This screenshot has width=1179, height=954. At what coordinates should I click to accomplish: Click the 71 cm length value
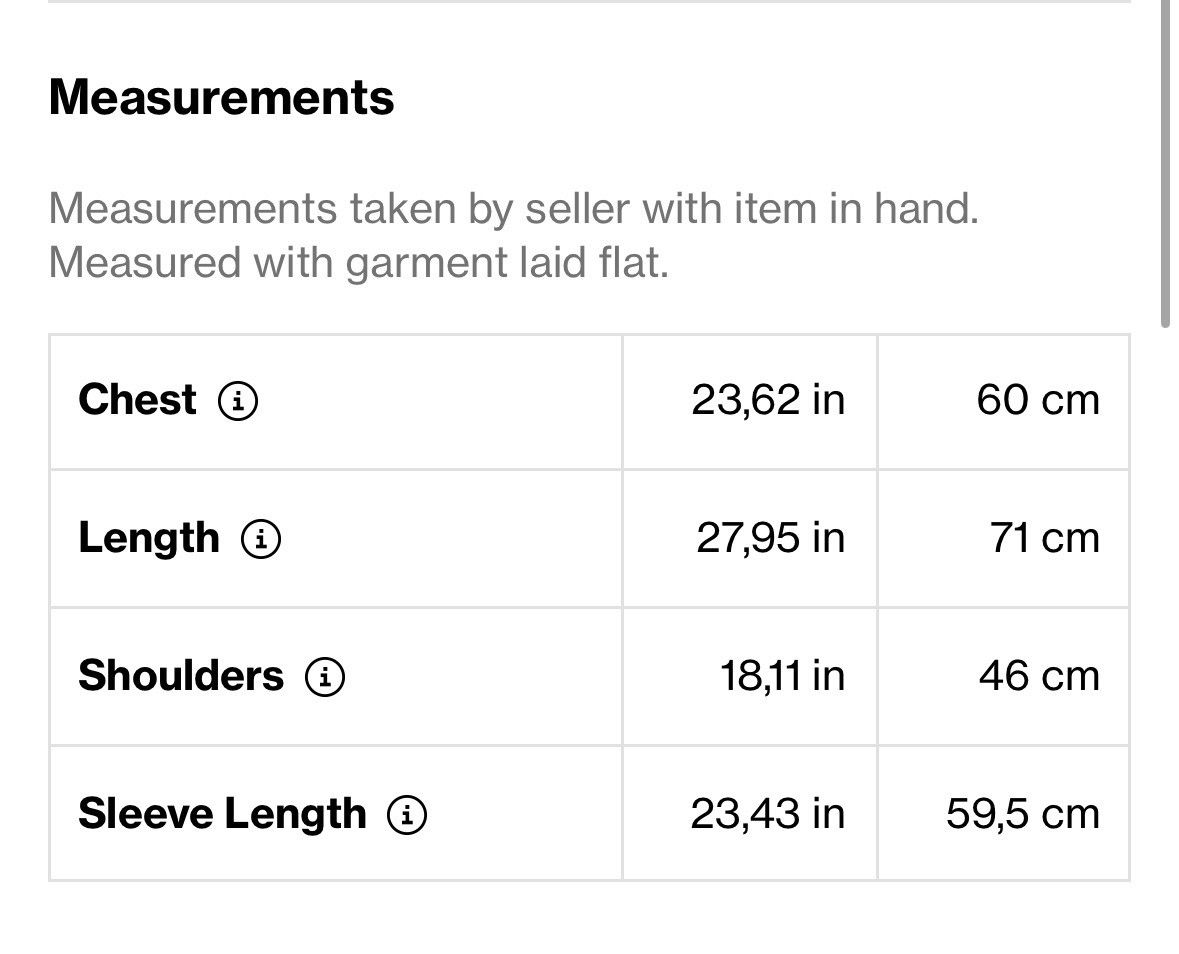(x=1044, y=538)
